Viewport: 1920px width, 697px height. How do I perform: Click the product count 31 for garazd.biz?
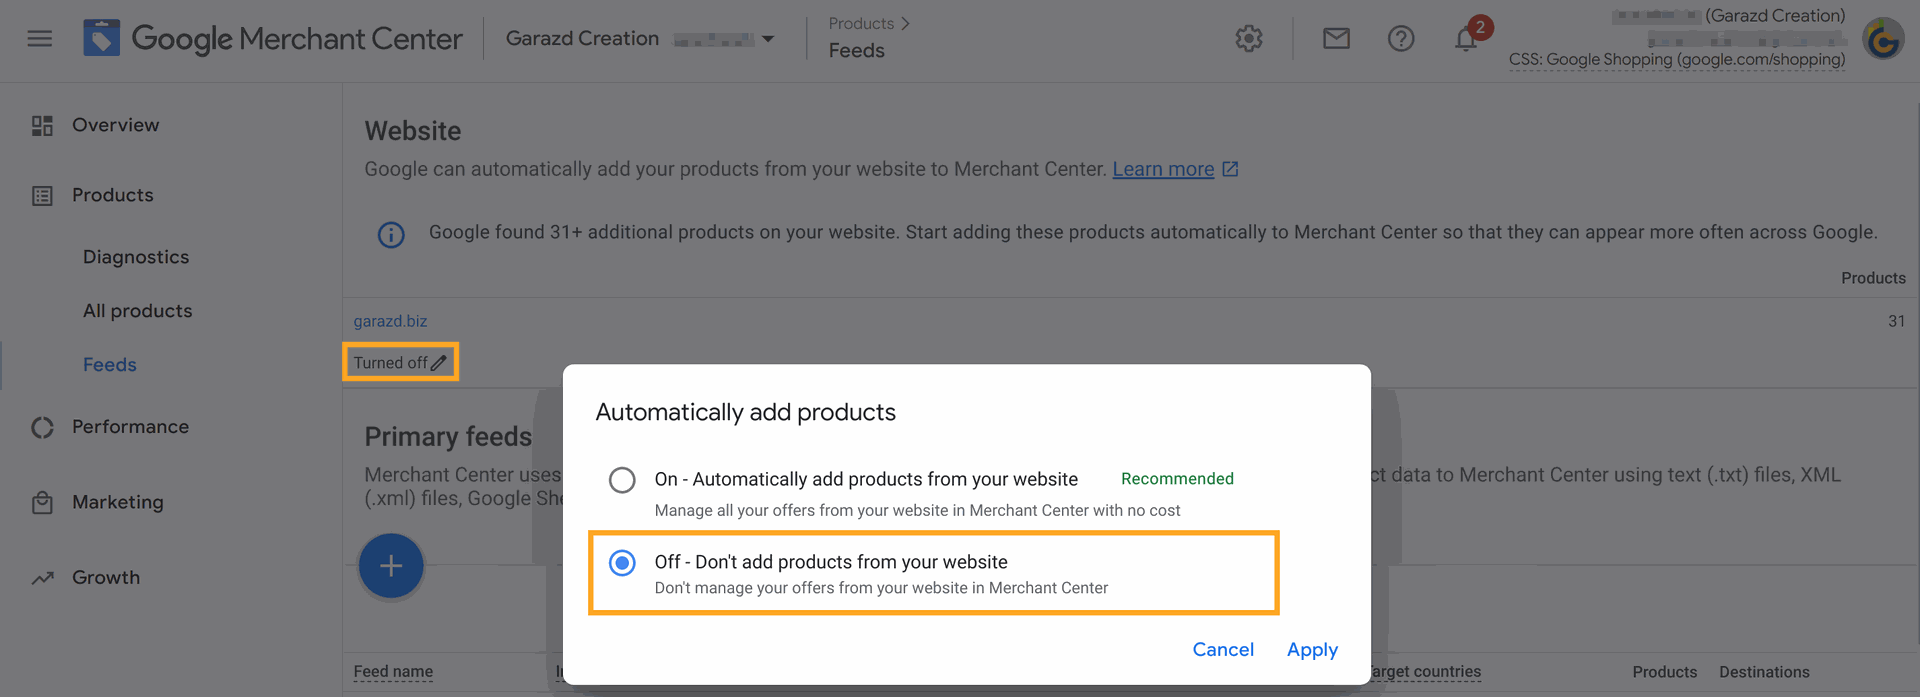pyautogui.click(x=1896, y=321)
